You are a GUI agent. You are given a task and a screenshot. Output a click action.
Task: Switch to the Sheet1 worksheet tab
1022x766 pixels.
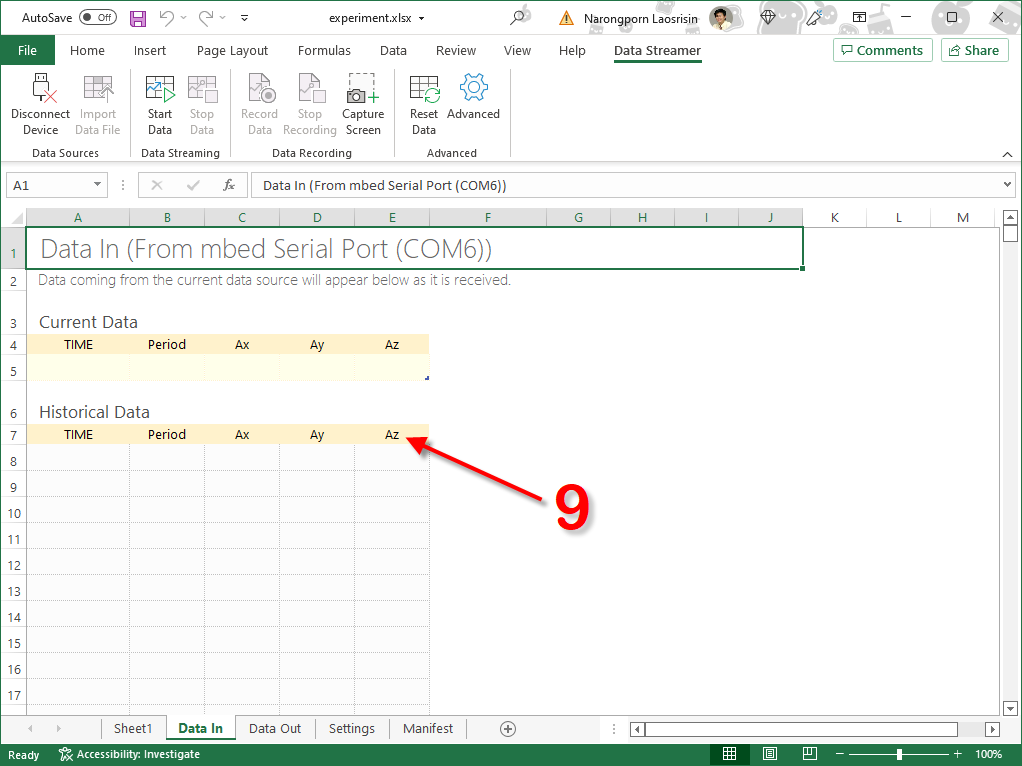(x=133, y=728)
